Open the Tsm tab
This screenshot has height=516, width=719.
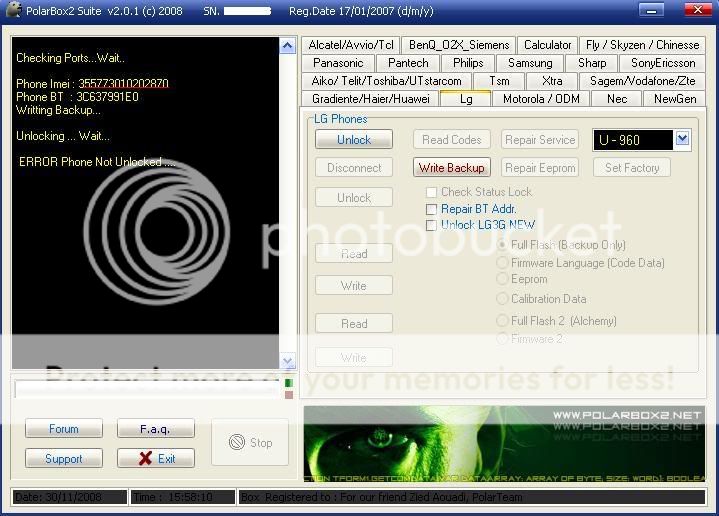[499, 81]
